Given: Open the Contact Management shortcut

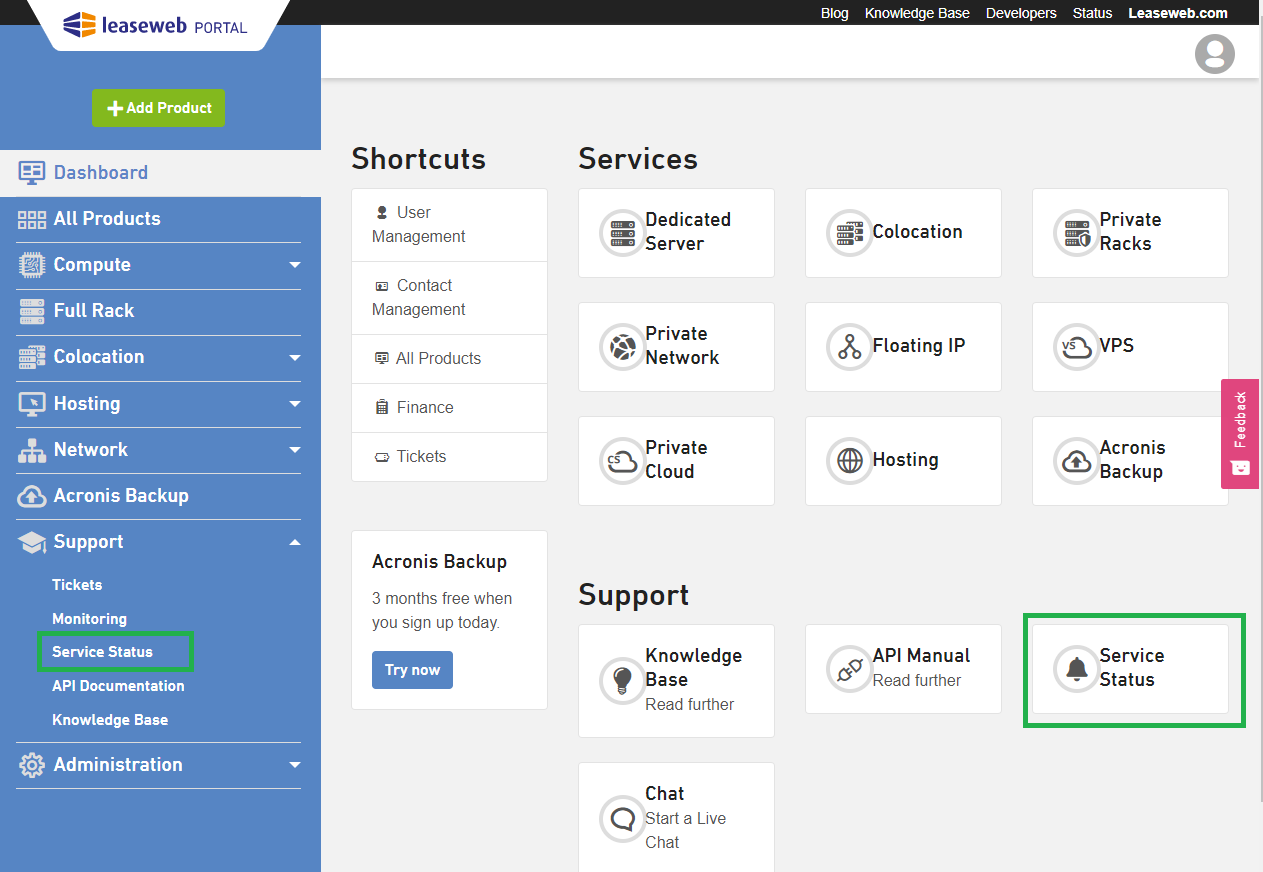Looking at the screenshot, I should click(x=449, y=298).
